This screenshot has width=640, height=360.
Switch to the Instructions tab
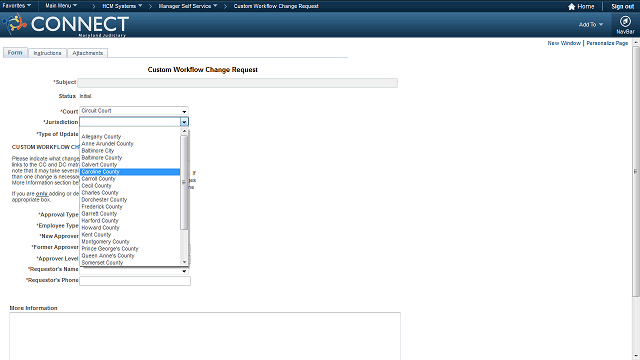(47, 53)
